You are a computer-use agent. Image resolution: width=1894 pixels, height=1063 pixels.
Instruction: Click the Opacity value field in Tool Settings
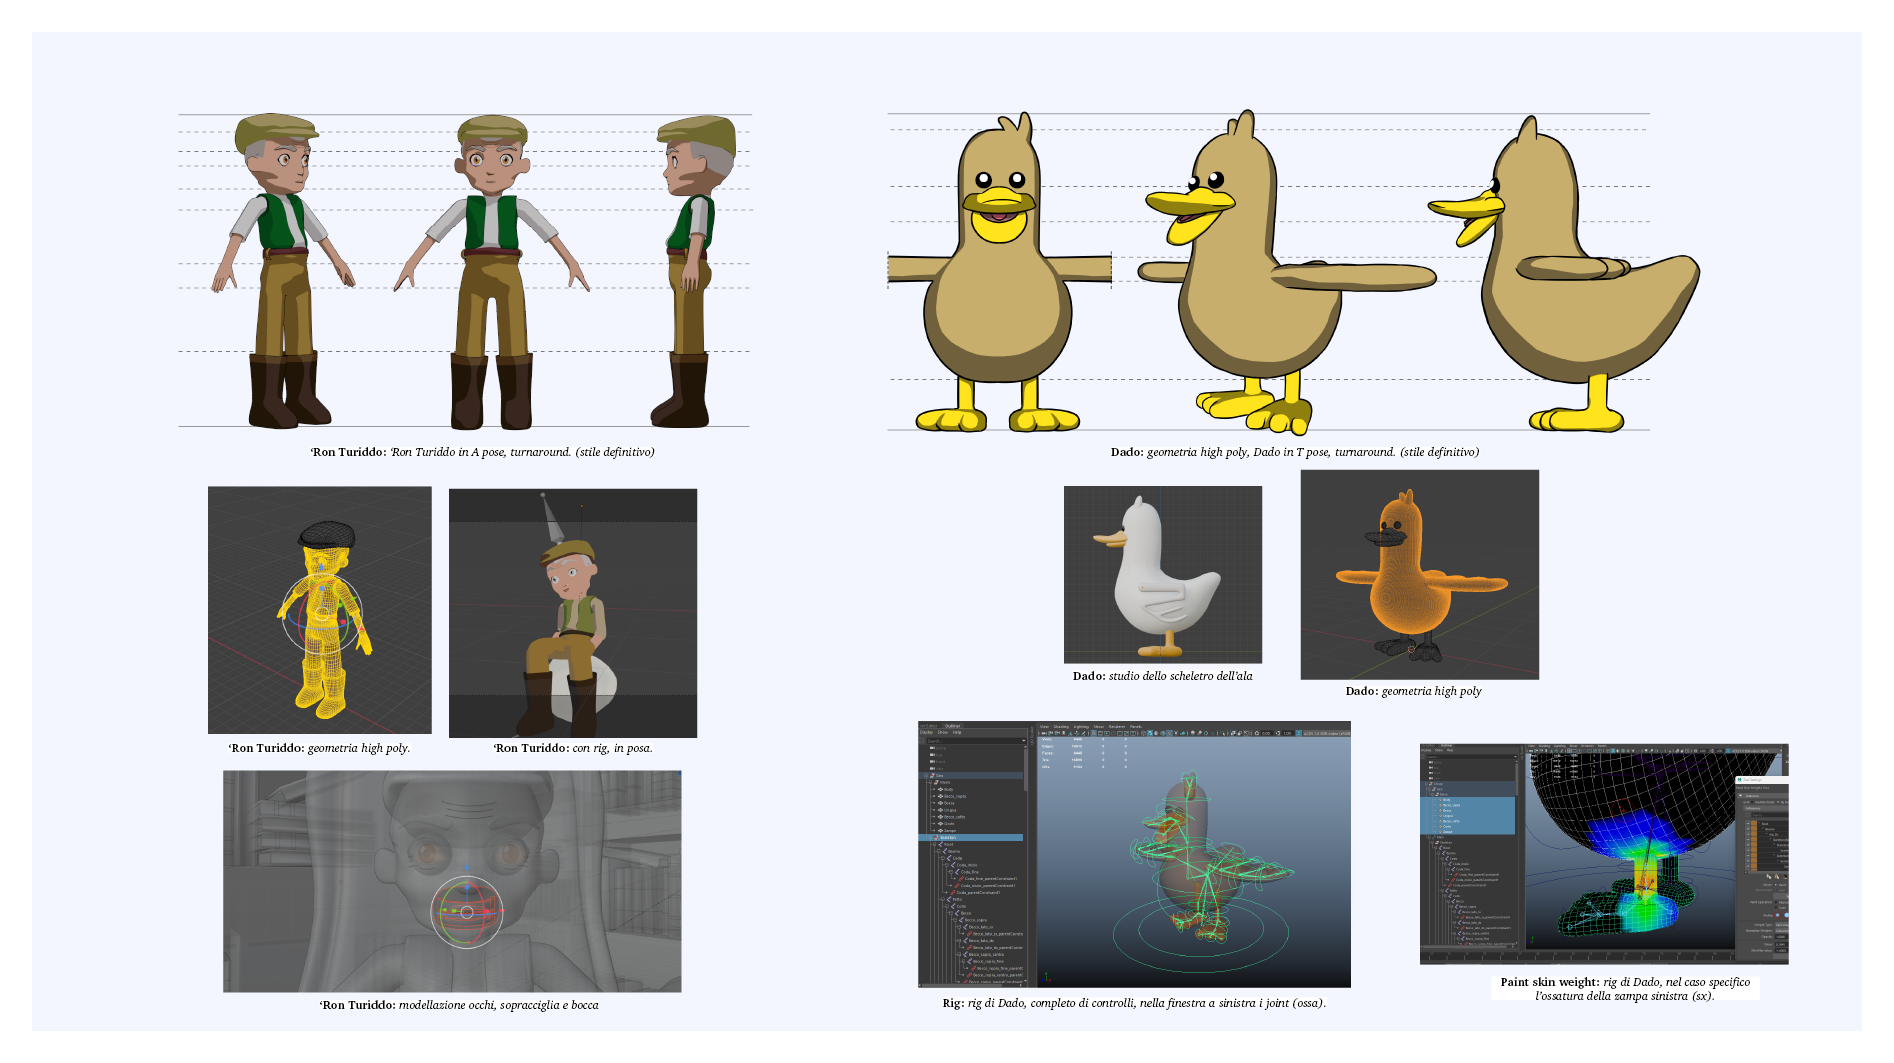1780,937
